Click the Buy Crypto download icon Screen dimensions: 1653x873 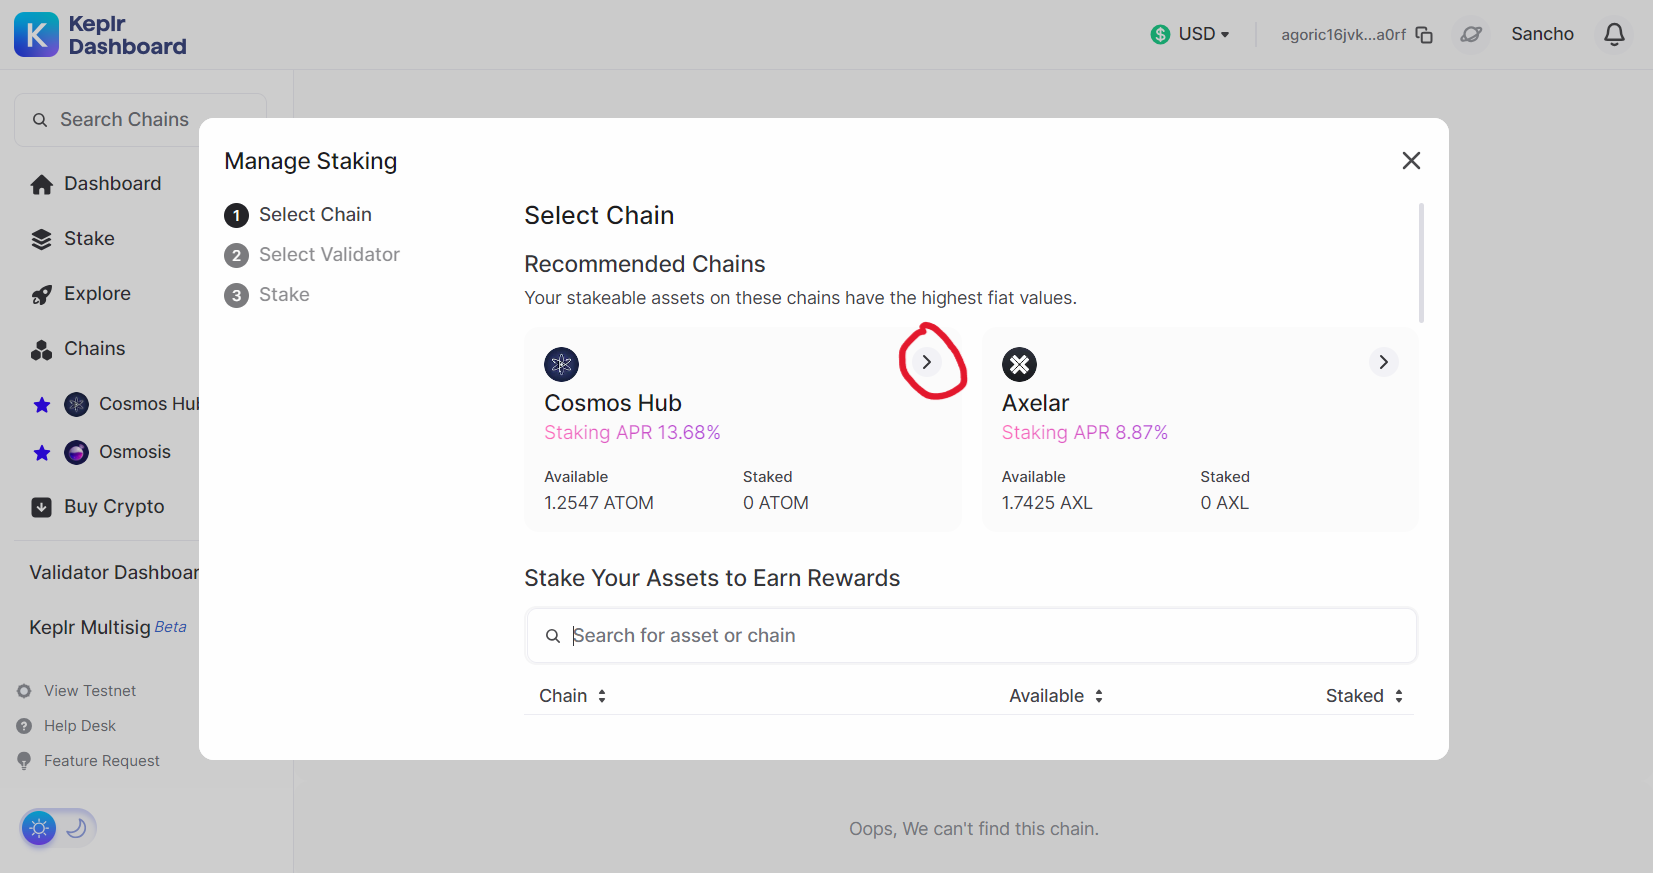click(x=41, y=507)
